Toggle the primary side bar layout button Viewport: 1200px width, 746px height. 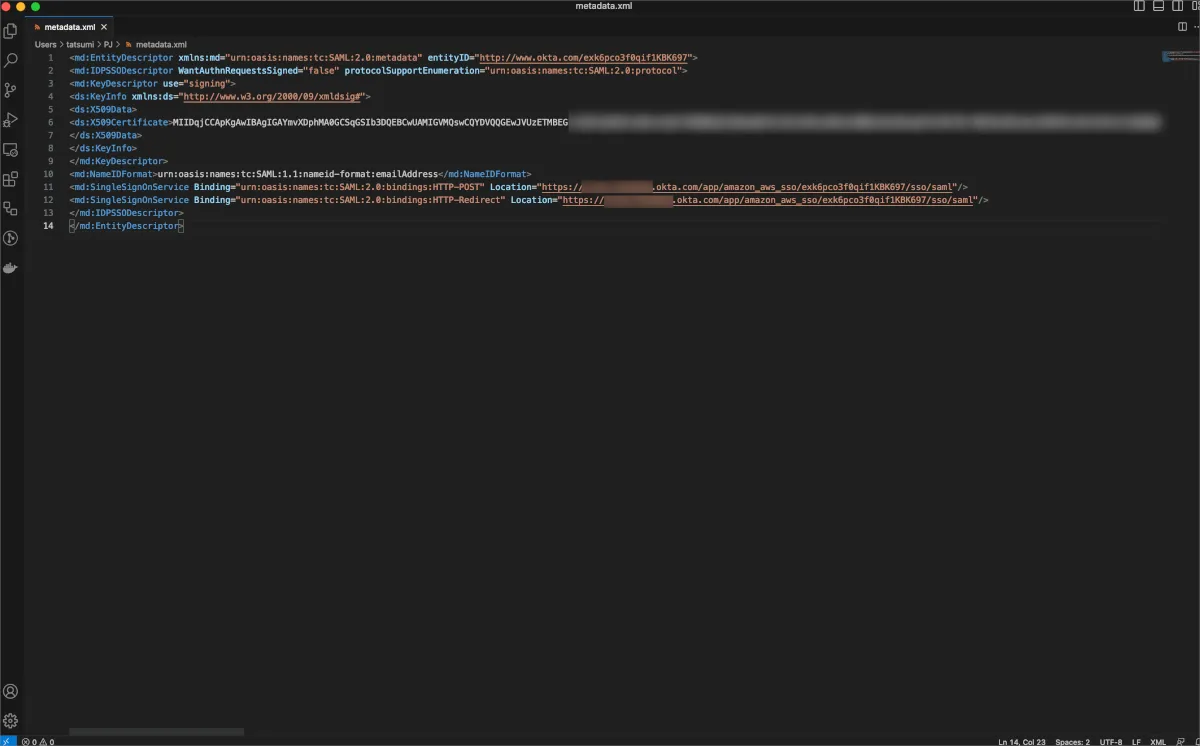click(1139, 6)
